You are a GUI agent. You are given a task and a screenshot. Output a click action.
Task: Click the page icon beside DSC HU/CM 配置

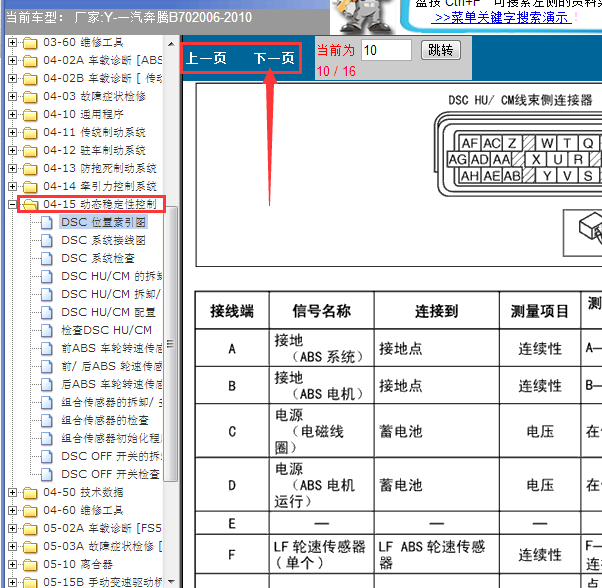point(47,313)
